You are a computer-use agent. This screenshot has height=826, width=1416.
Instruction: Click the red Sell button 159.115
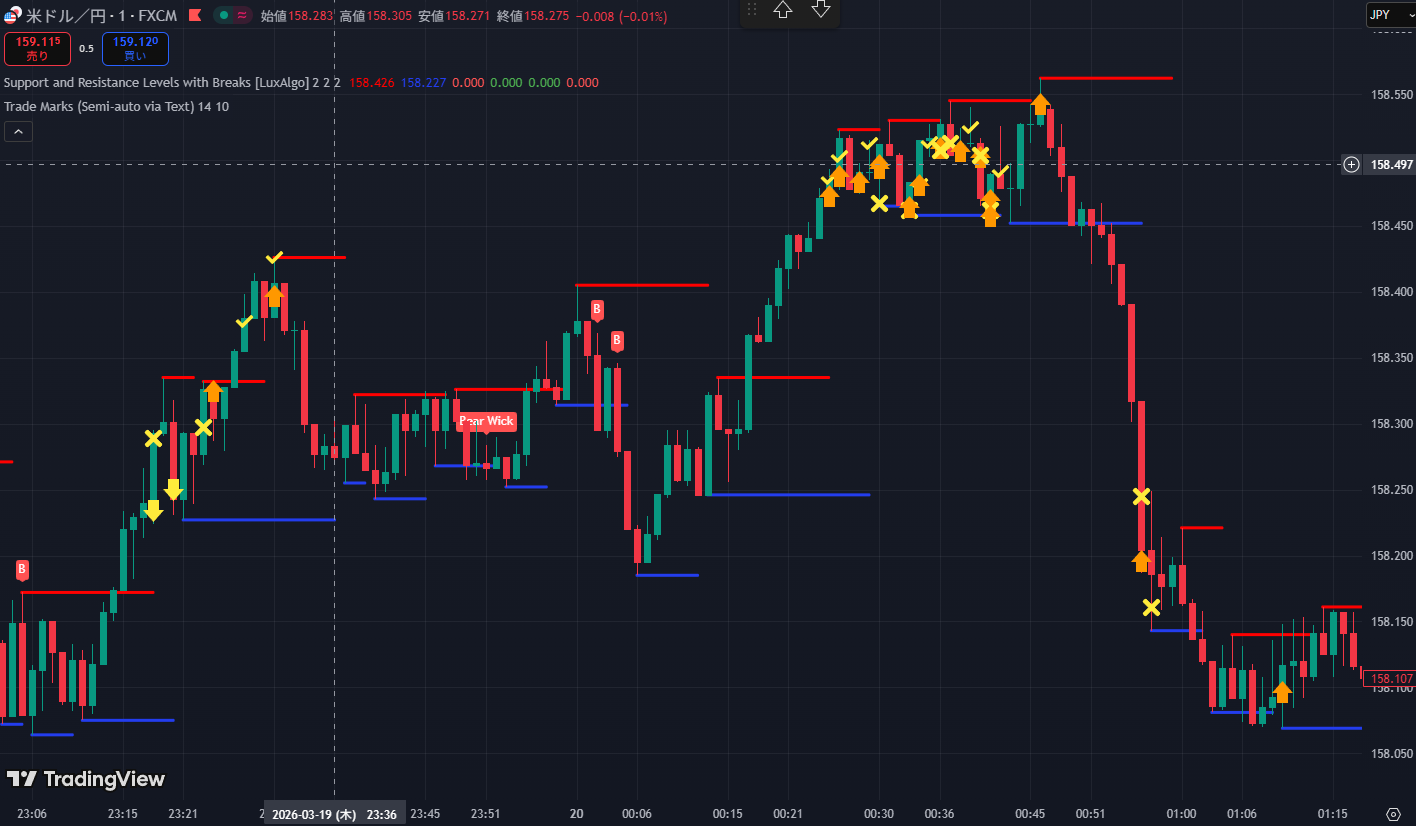(x=37, y=48)
